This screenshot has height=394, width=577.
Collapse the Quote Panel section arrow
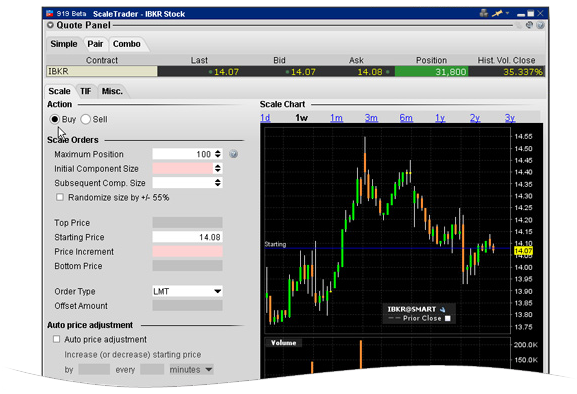(x=50, y=25)
